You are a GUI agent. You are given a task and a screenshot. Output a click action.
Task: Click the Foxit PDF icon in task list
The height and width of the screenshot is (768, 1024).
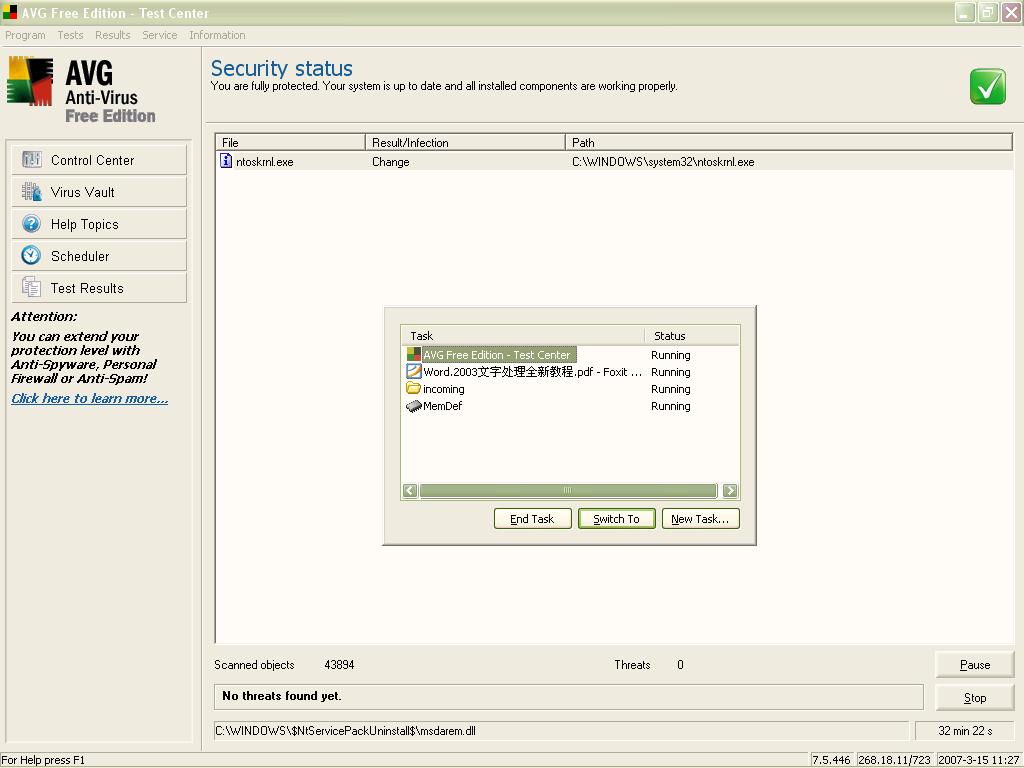click(x=413, y=371)
